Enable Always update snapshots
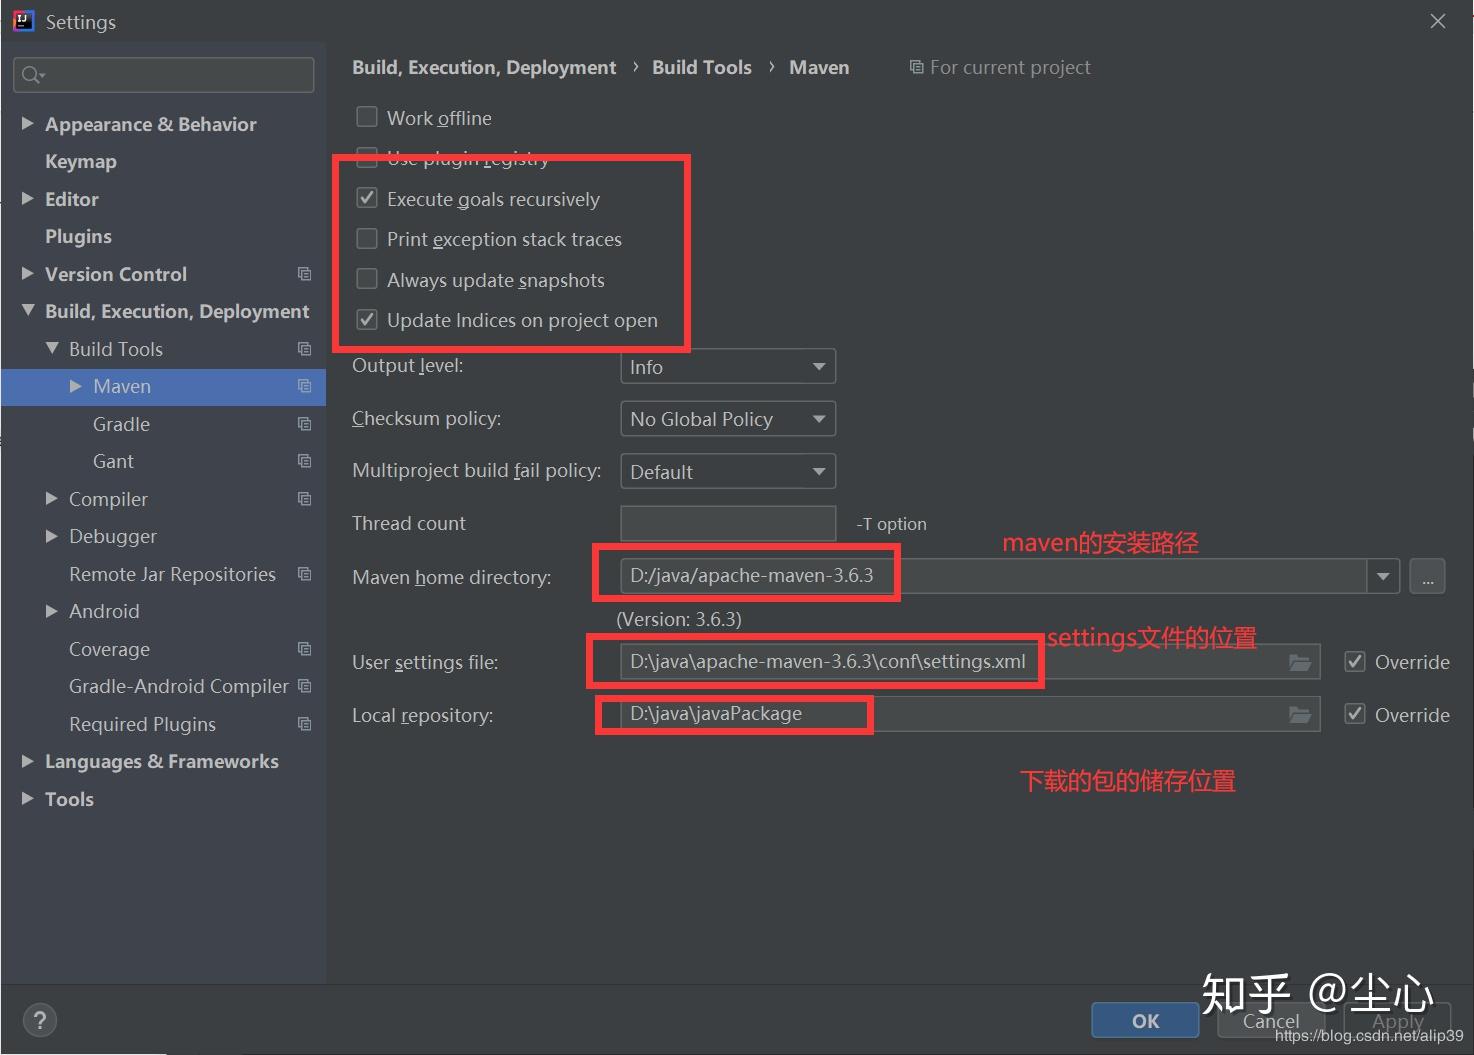The width and height of the screenshot is (1474, 1055). (x=367, y=279)
